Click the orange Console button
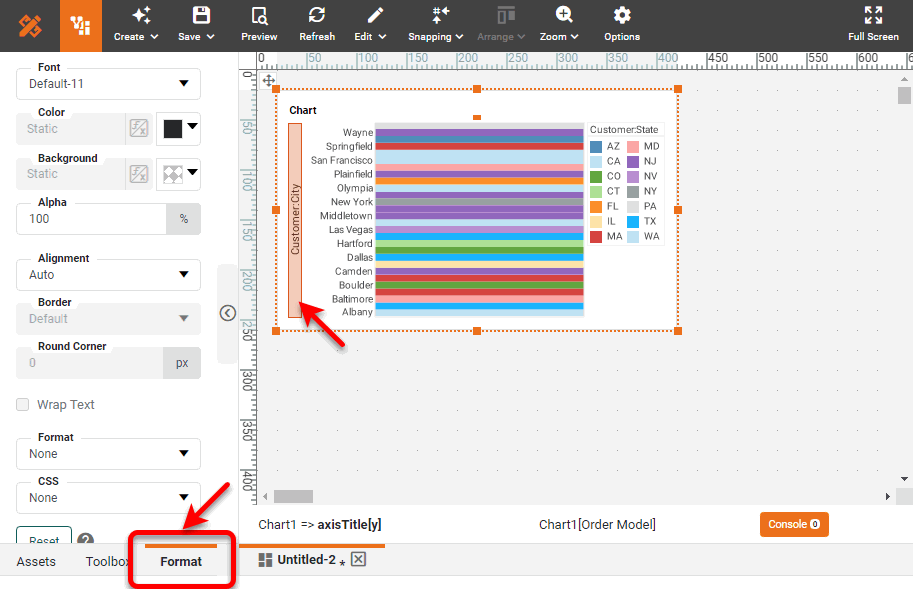Image resolution: width=913 pixels, height=589 pixels. click(793, 523)
